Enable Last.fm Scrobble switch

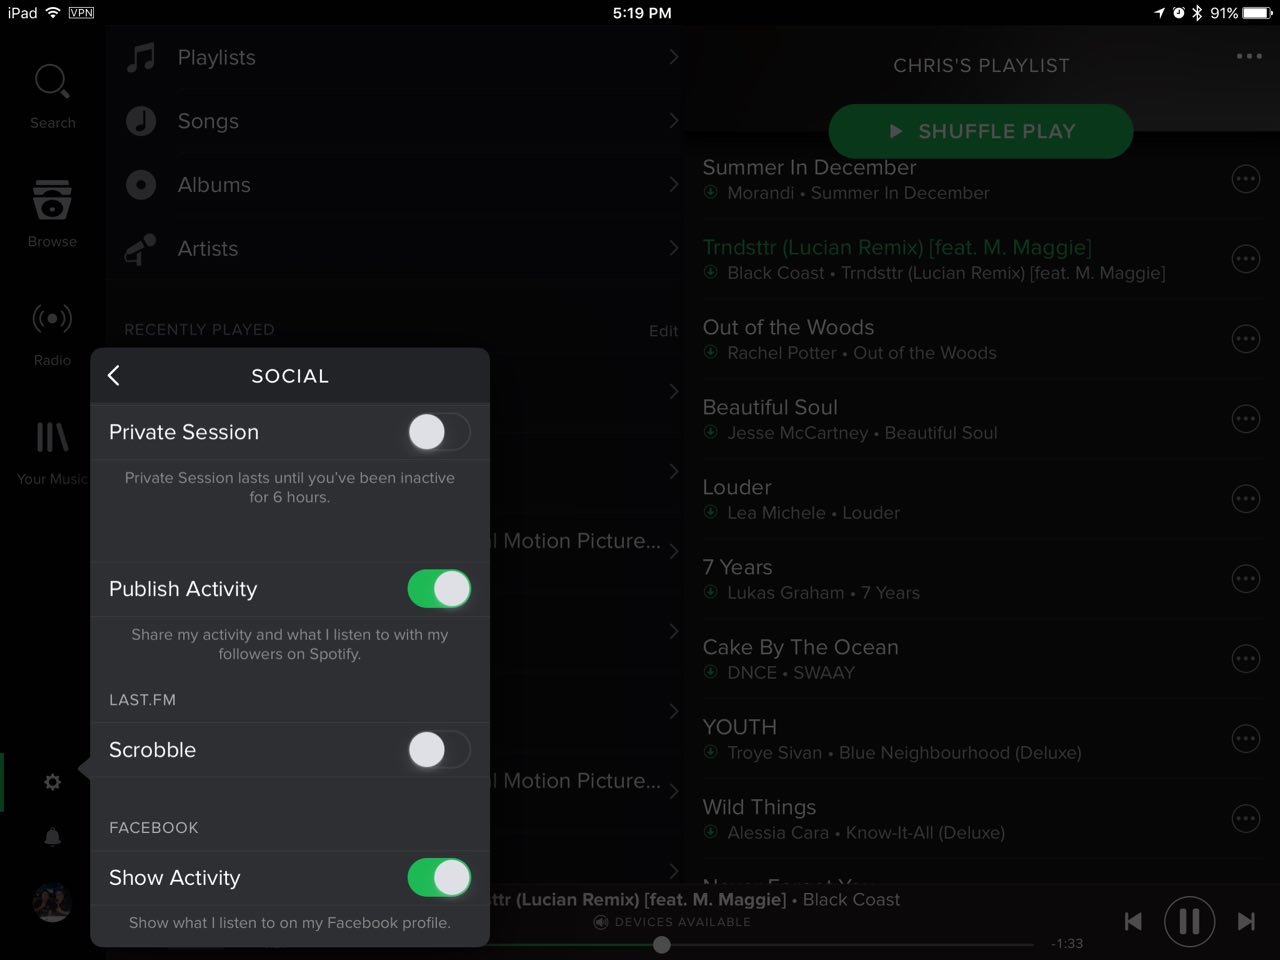pyautogui.click(x=439, y=750)
